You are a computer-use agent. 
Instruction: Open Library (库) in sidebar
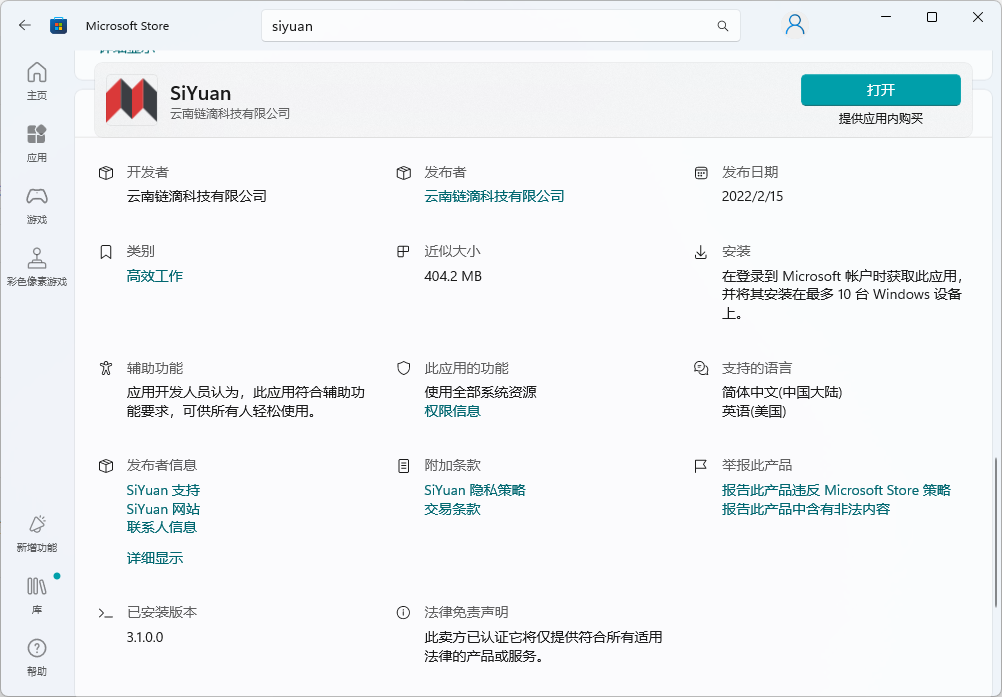pos(37,594)
